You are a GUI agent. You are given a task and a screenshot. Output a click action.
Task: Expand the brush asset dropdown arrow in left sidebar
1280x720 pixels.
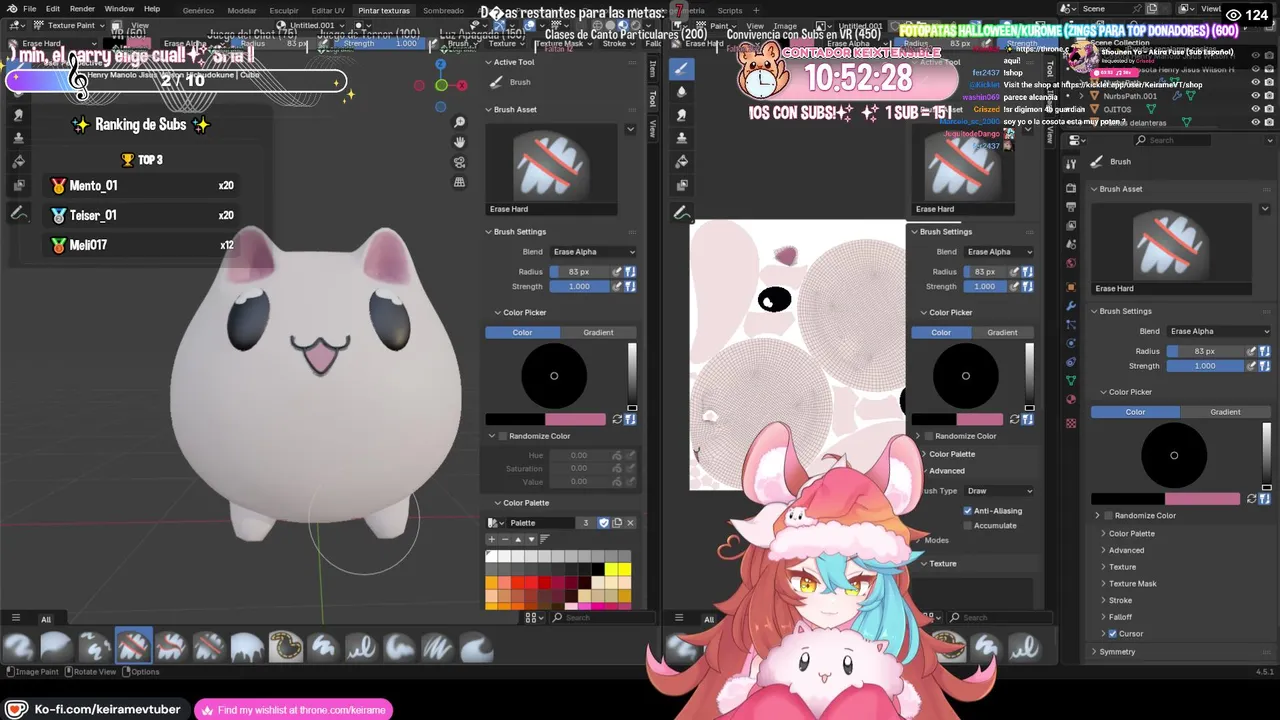tap(630, 130)
